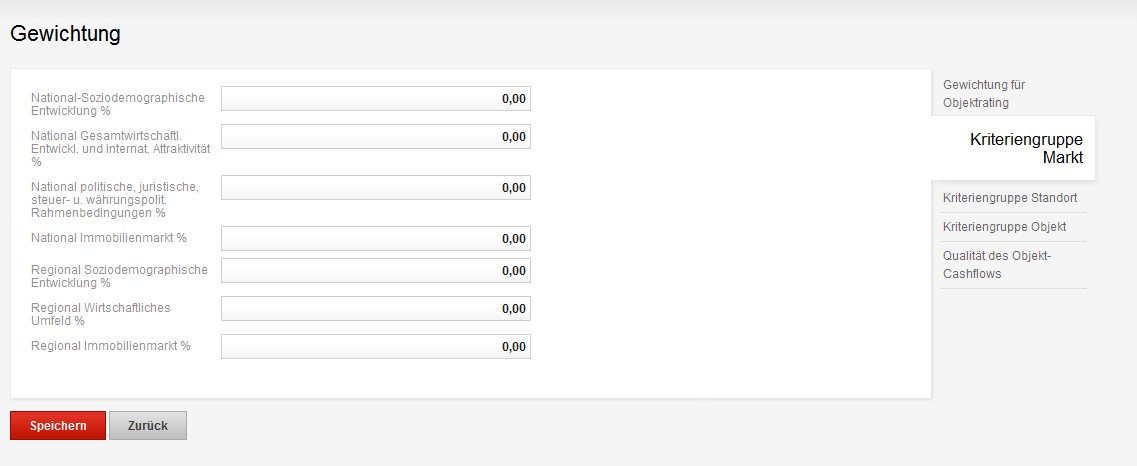Select the Regional Immobilienmarkt % input box

[x=375, y=347]
